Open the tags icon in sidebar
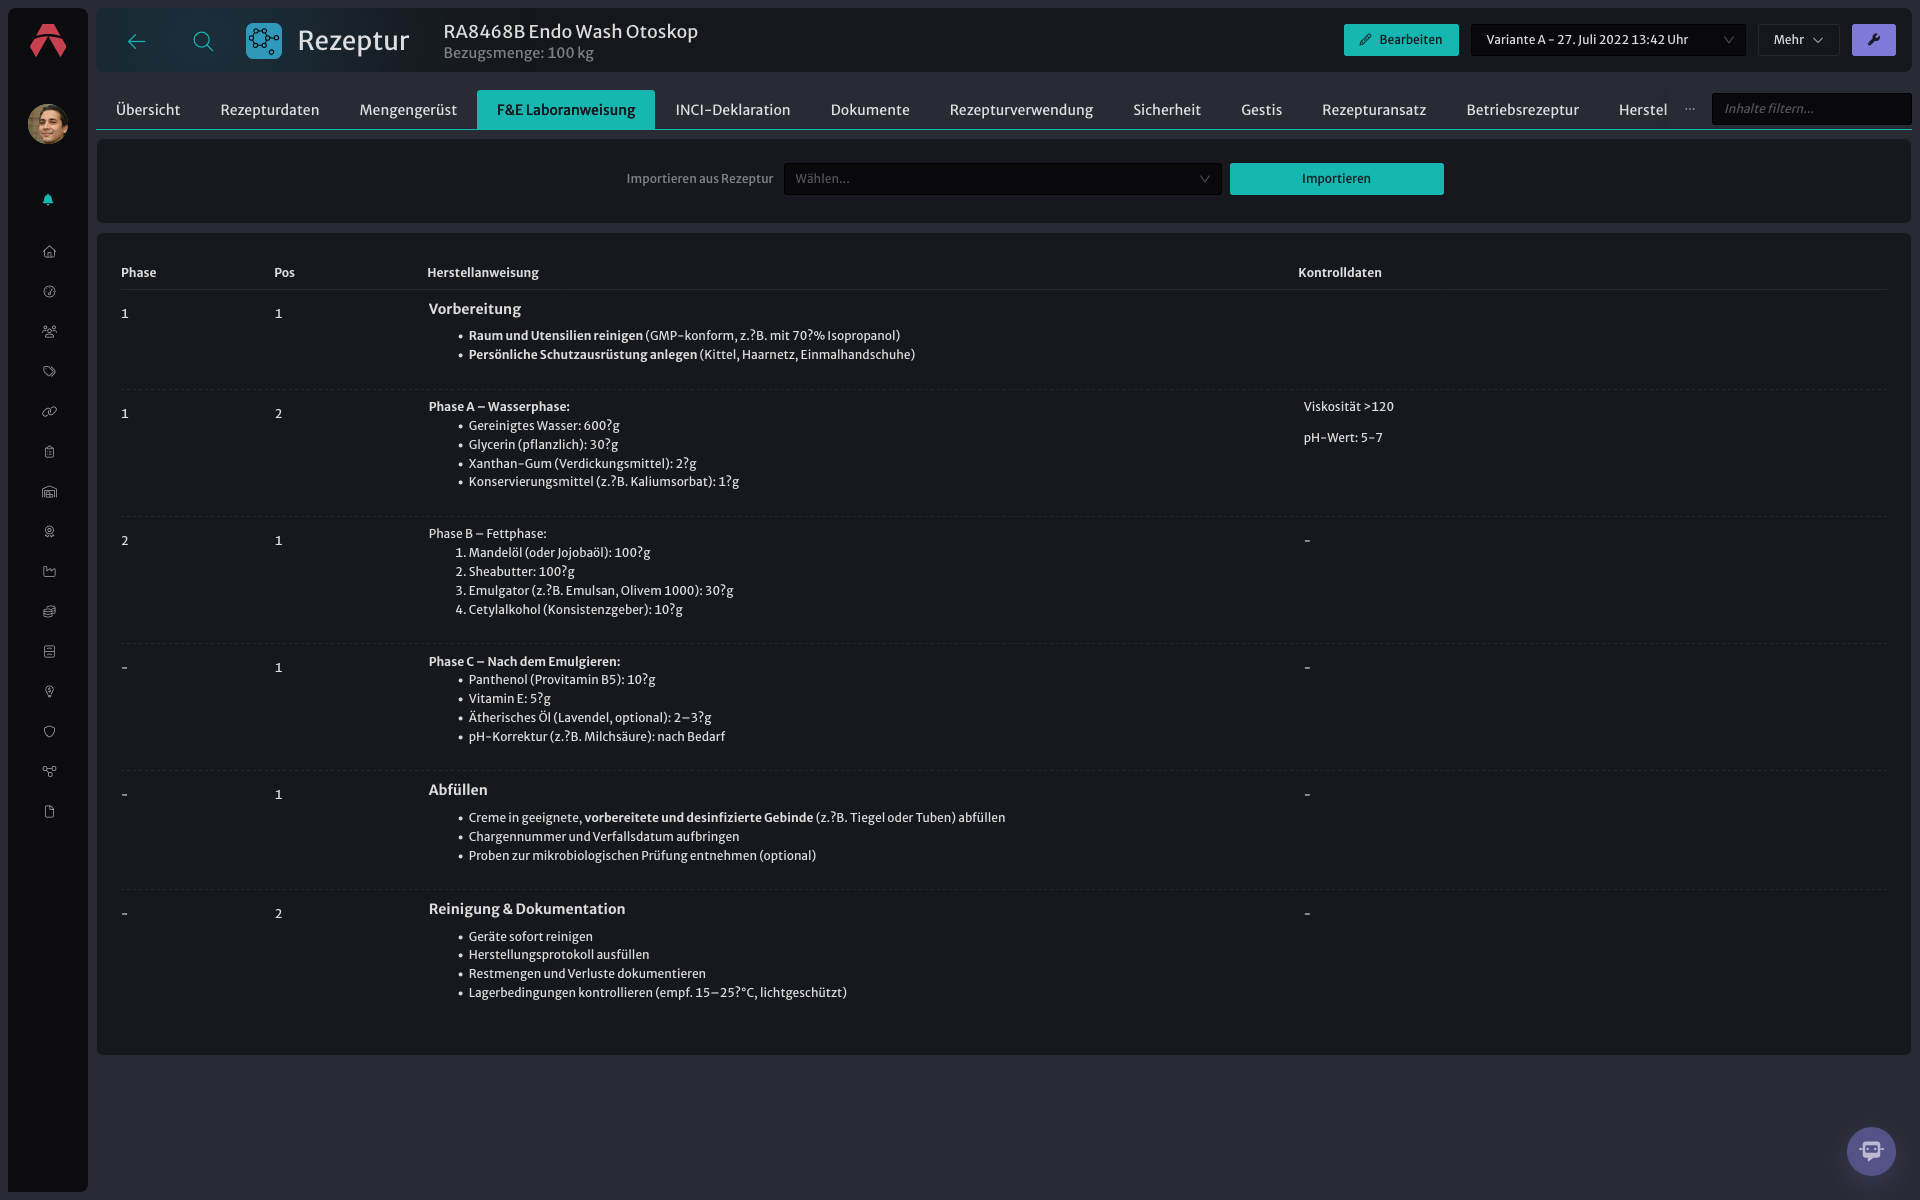 tap(49, 372)
